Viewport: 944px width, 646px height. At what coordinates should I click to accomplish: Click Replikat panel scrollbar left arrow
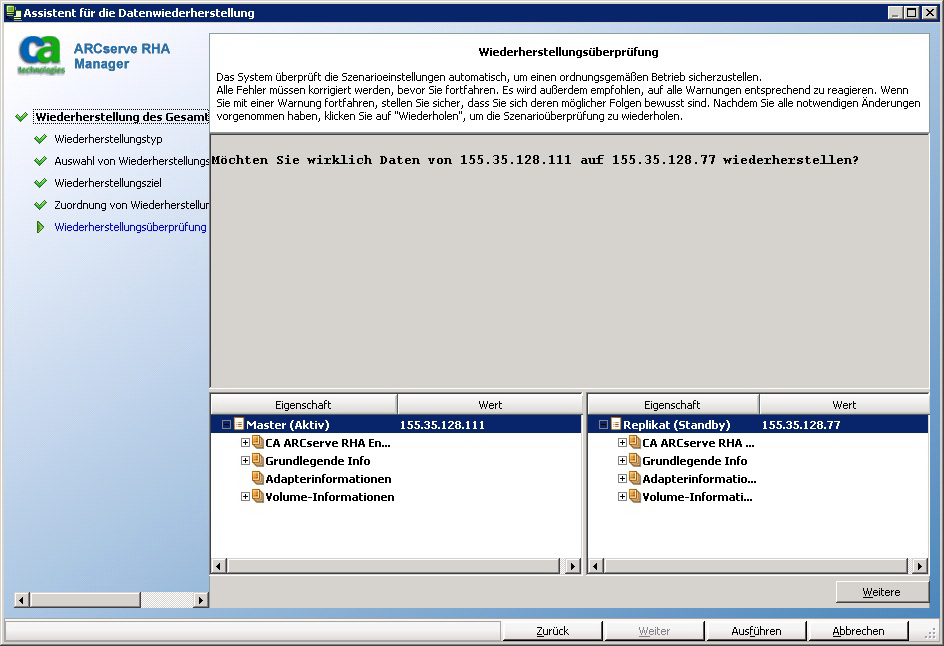[595, 566]
